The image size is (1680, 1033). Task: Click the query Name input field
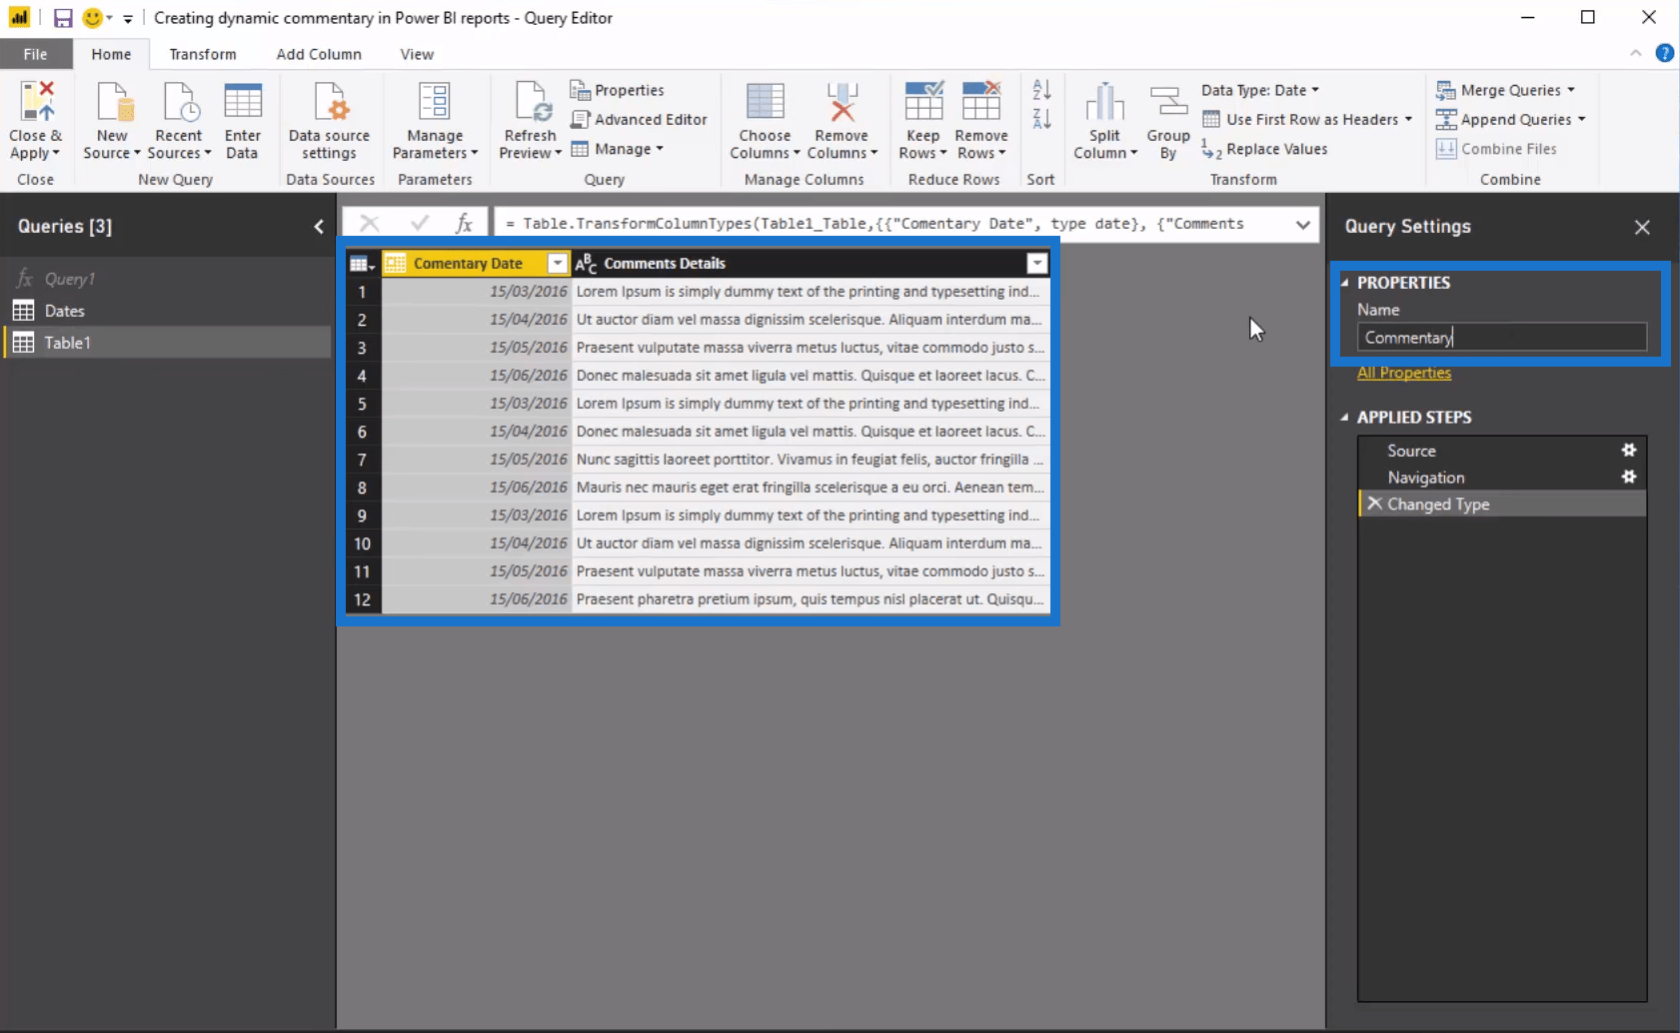1502,337
